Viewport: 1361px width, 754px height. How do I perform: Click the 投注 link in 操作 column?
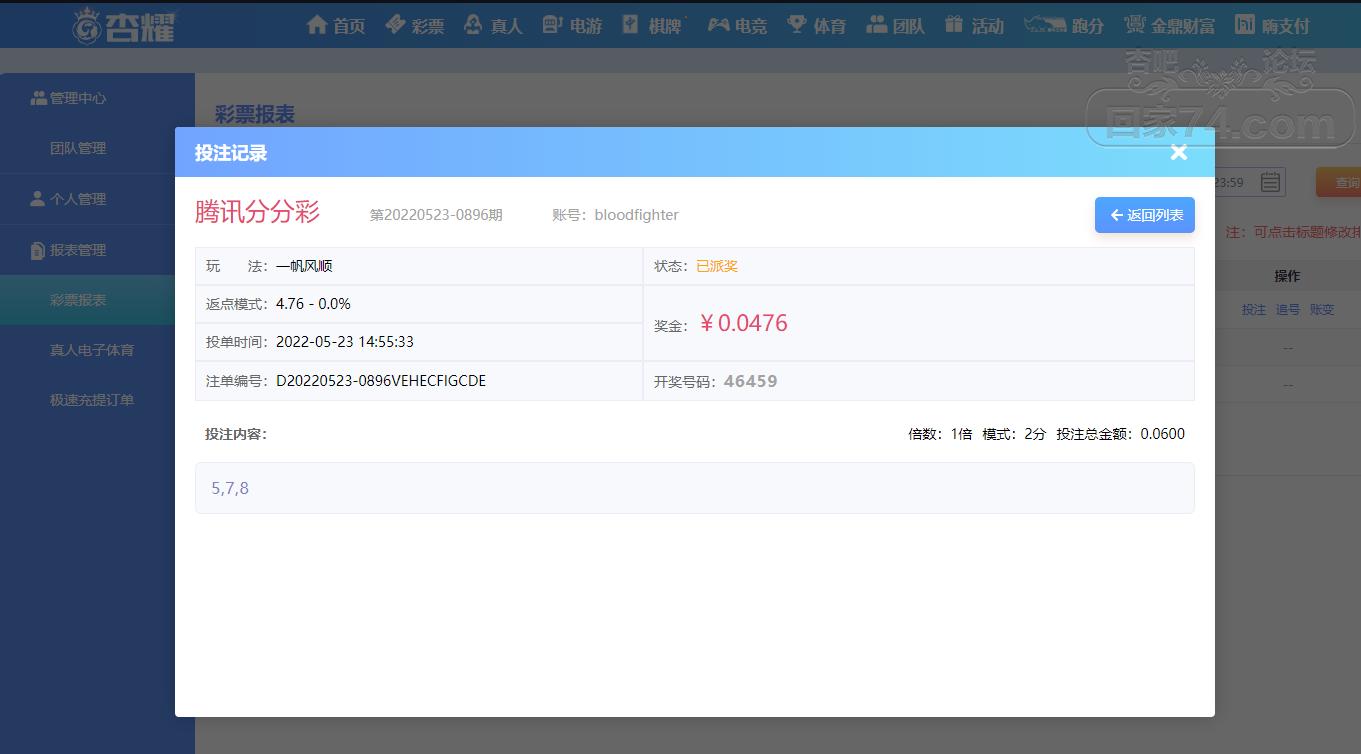click(x=1254, y=310)
